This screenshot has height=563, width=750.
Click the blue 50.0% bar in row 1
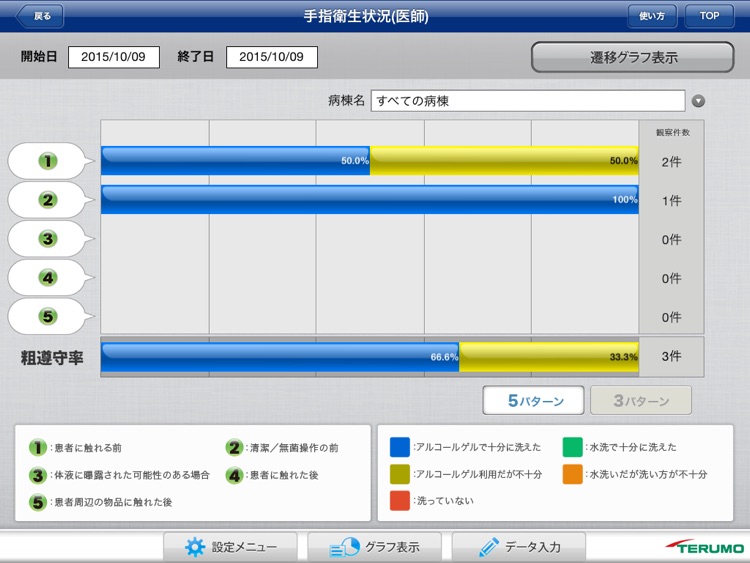[235, 161]
